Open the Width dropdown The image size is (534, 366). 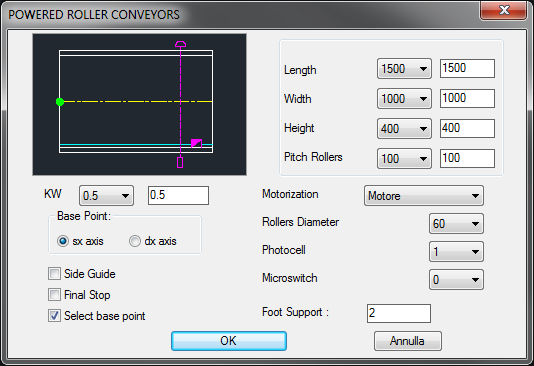[404, 99]
